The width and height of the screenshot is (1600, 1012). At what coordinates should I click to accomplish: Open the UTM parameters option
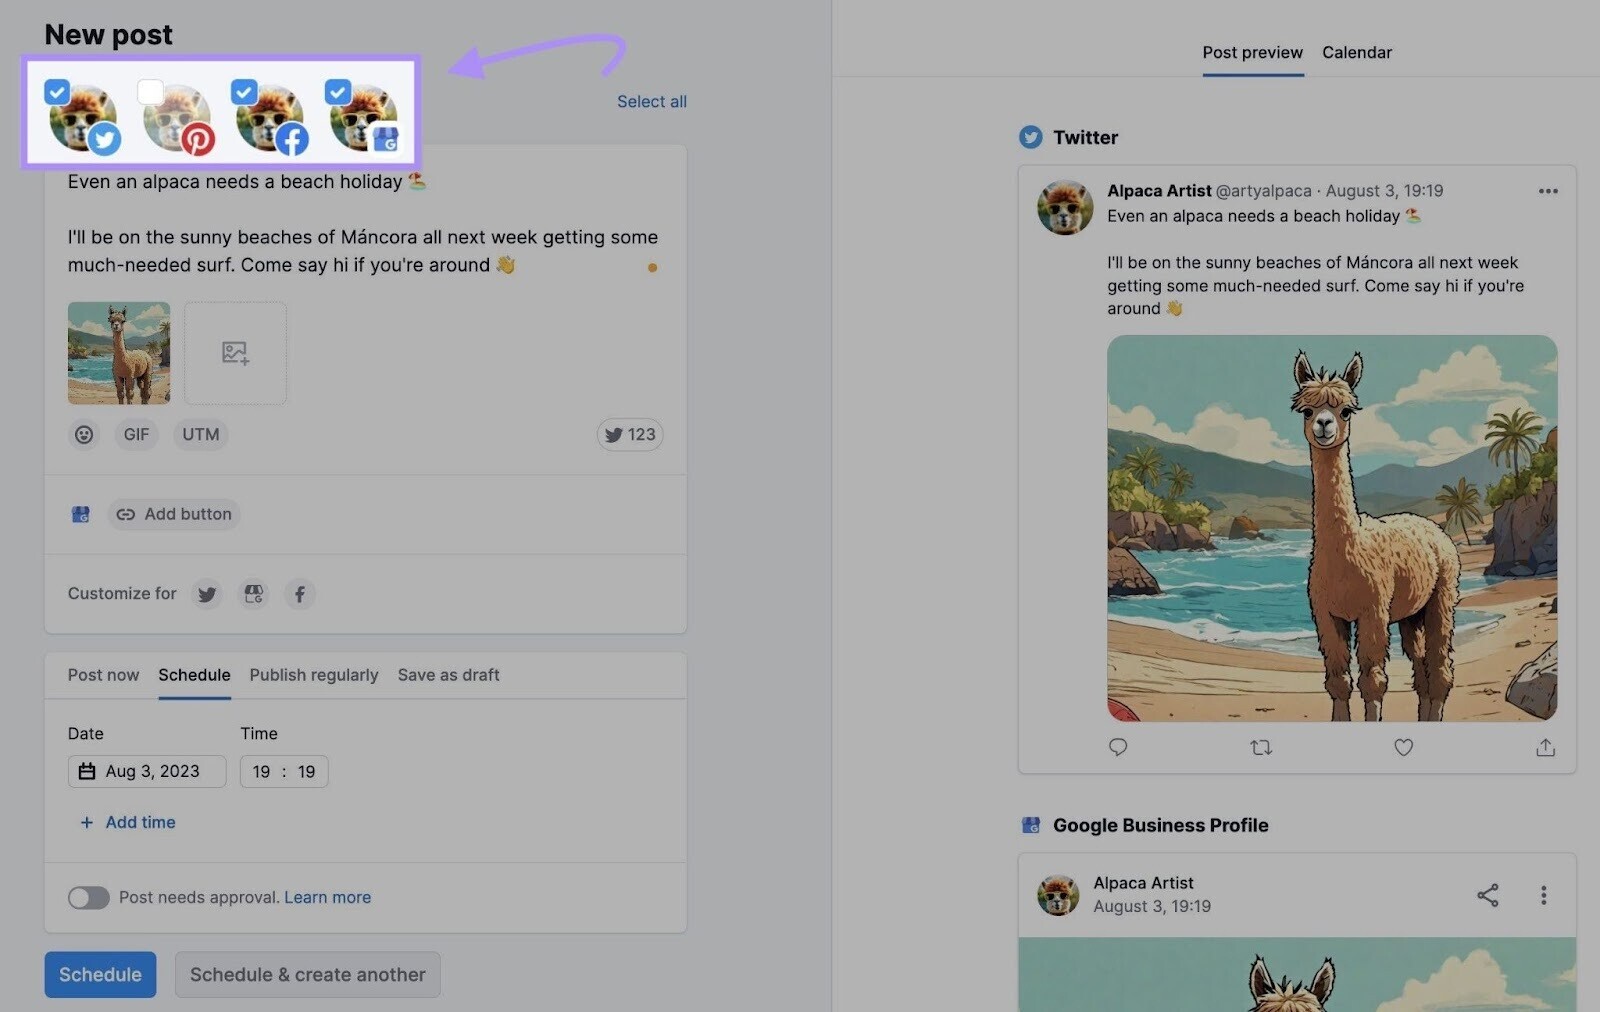pyautogui.click(x=200, y=434)
